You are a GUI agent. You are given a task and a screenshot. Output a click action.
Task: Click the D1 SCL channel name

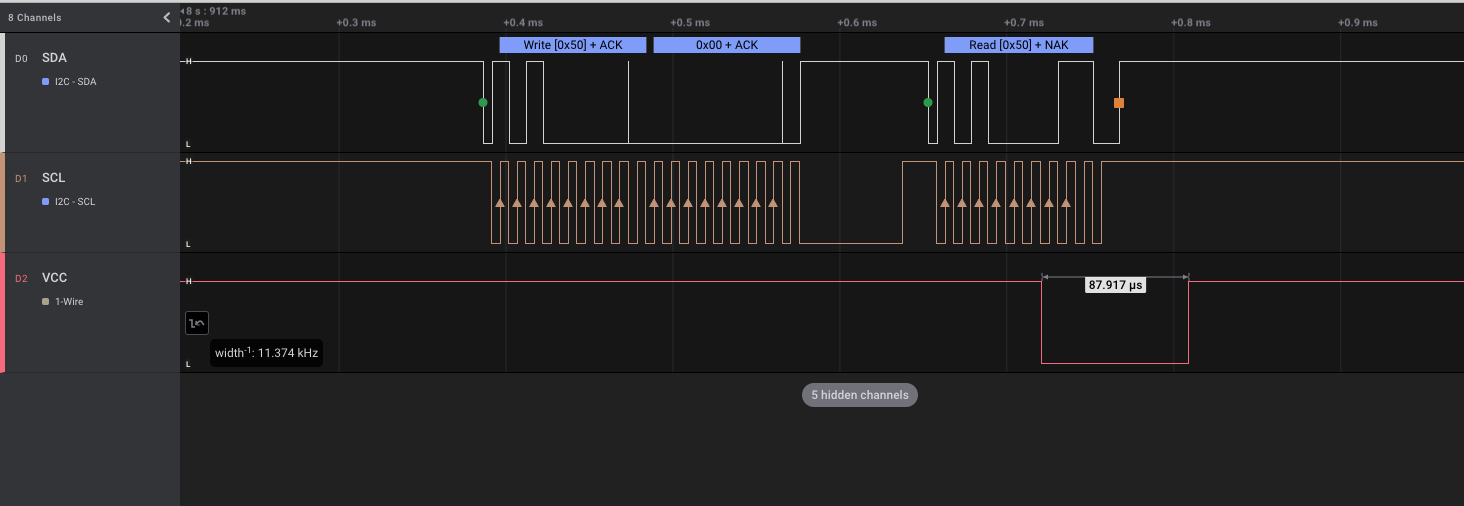[53, 178]
